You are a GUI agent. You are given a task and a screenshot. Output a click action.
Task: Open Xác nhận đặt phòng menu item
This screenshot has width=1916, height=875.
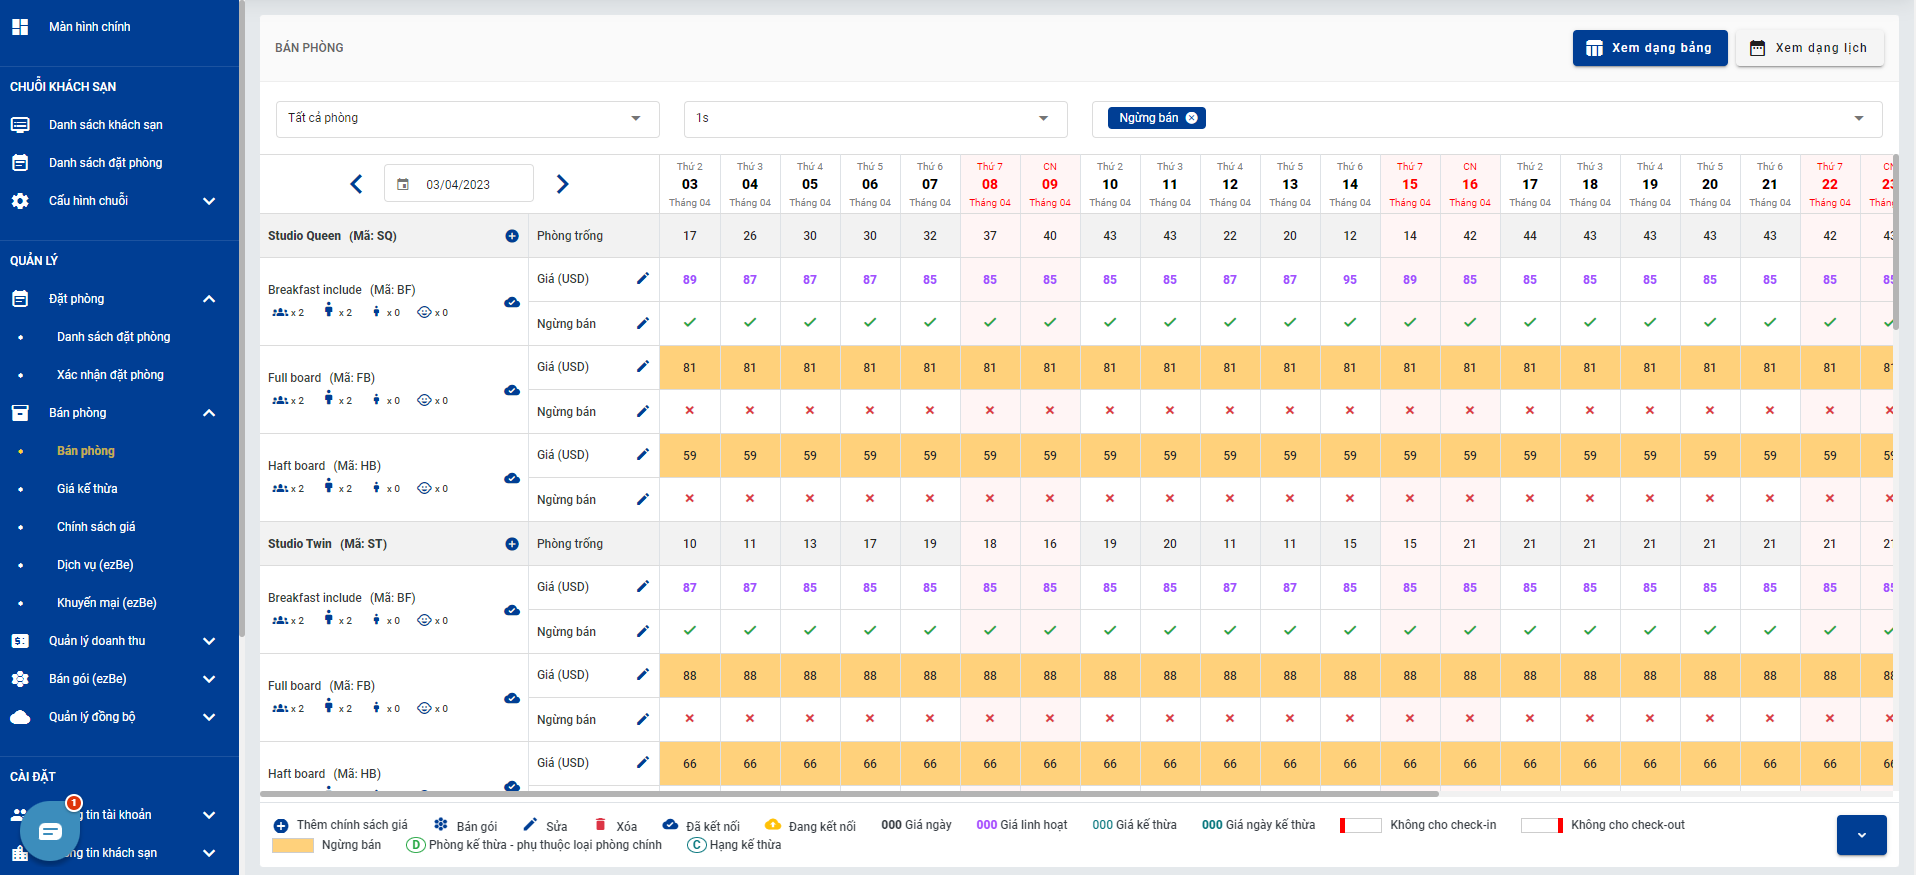click(x=110, y=375)
